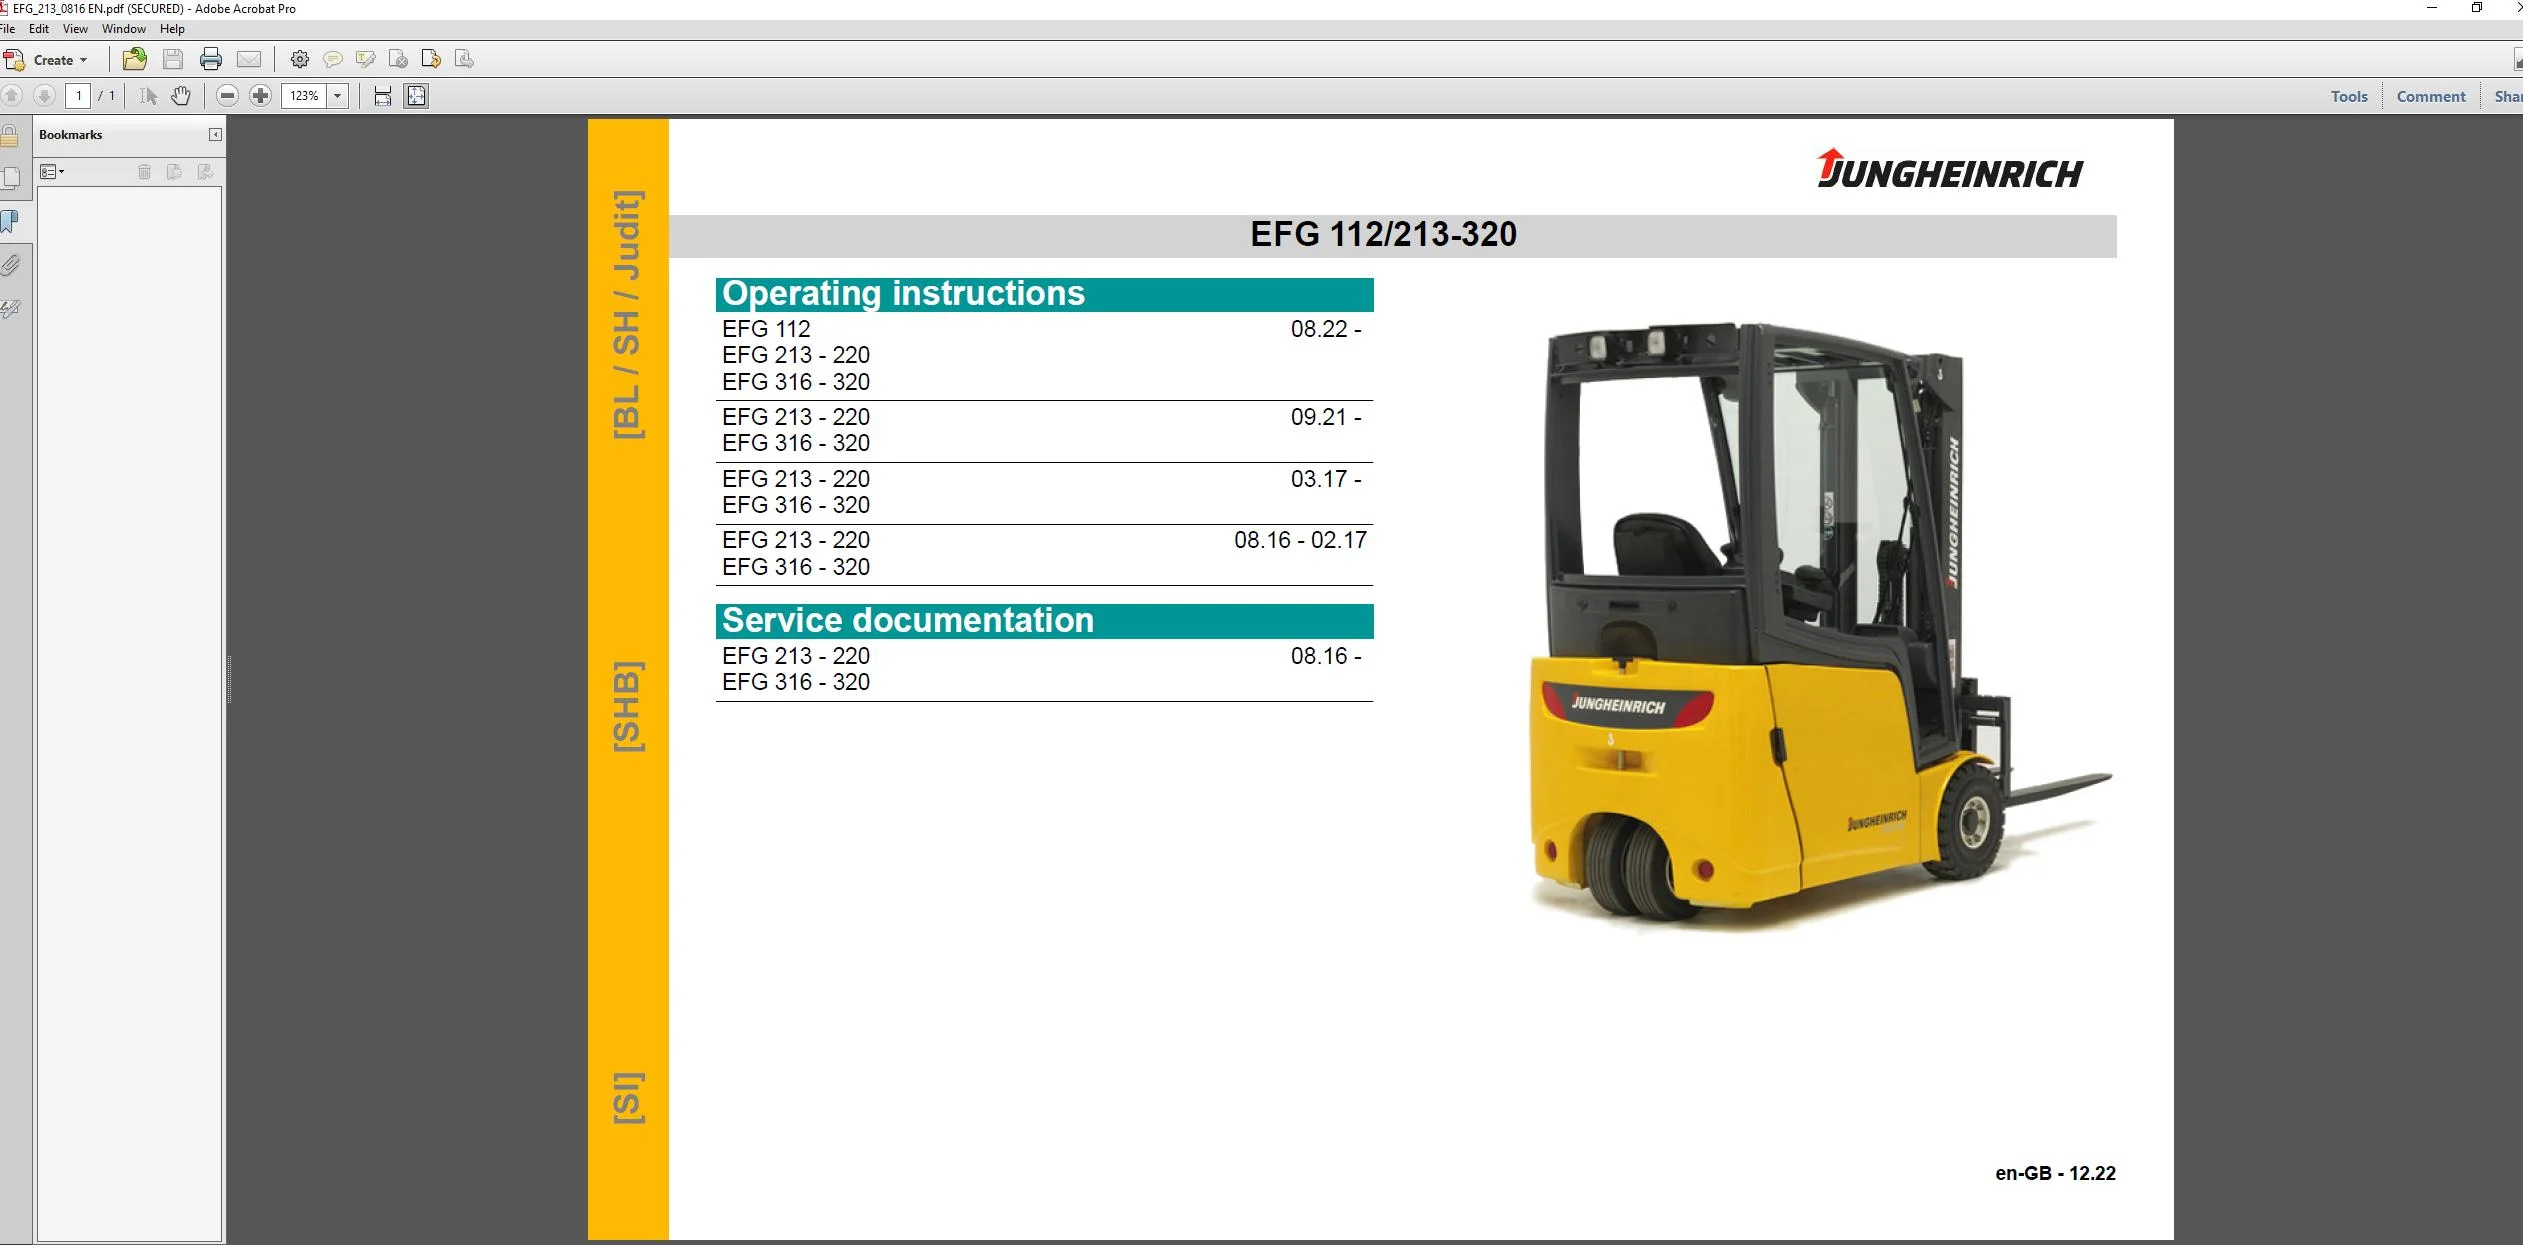Screen dimensions: 2523x1245
Task: Click the [SI] vertical side label
Action: point(628,1098)
